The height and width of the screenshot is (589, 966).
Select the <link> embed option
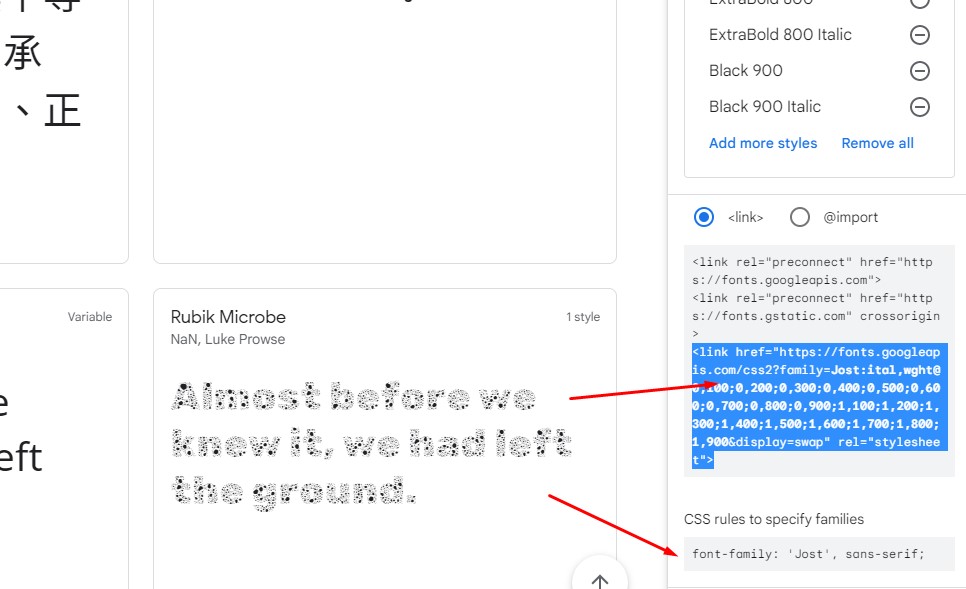704,217
